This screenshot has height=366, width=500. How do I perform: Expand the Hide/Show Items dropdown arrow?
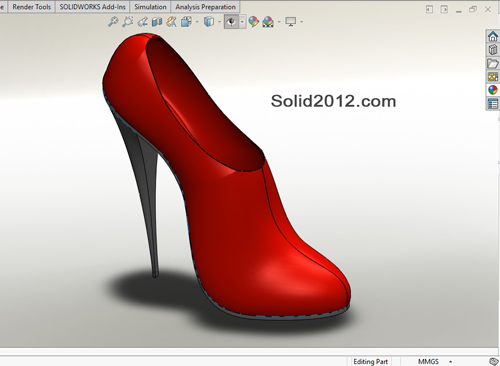pyautogui.click(x=242, y=22)
